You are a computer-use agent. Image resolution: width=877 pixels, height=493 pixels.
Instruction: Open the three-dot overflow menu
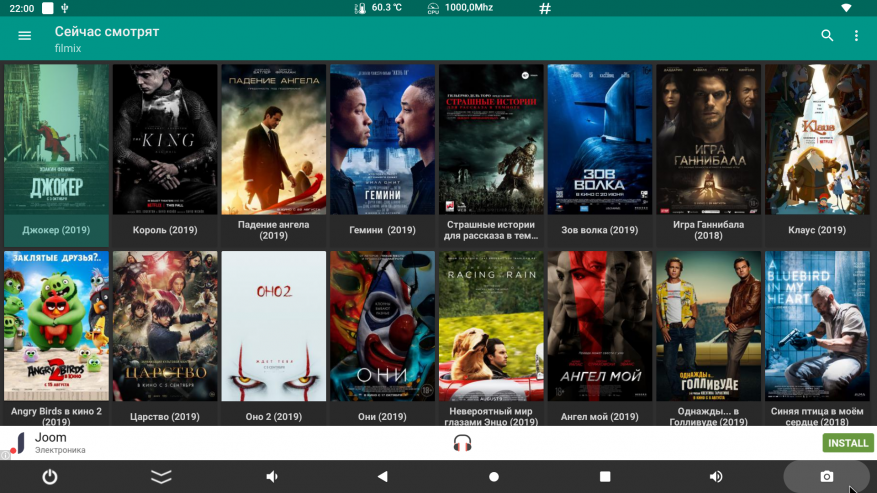tap(856, 36)
